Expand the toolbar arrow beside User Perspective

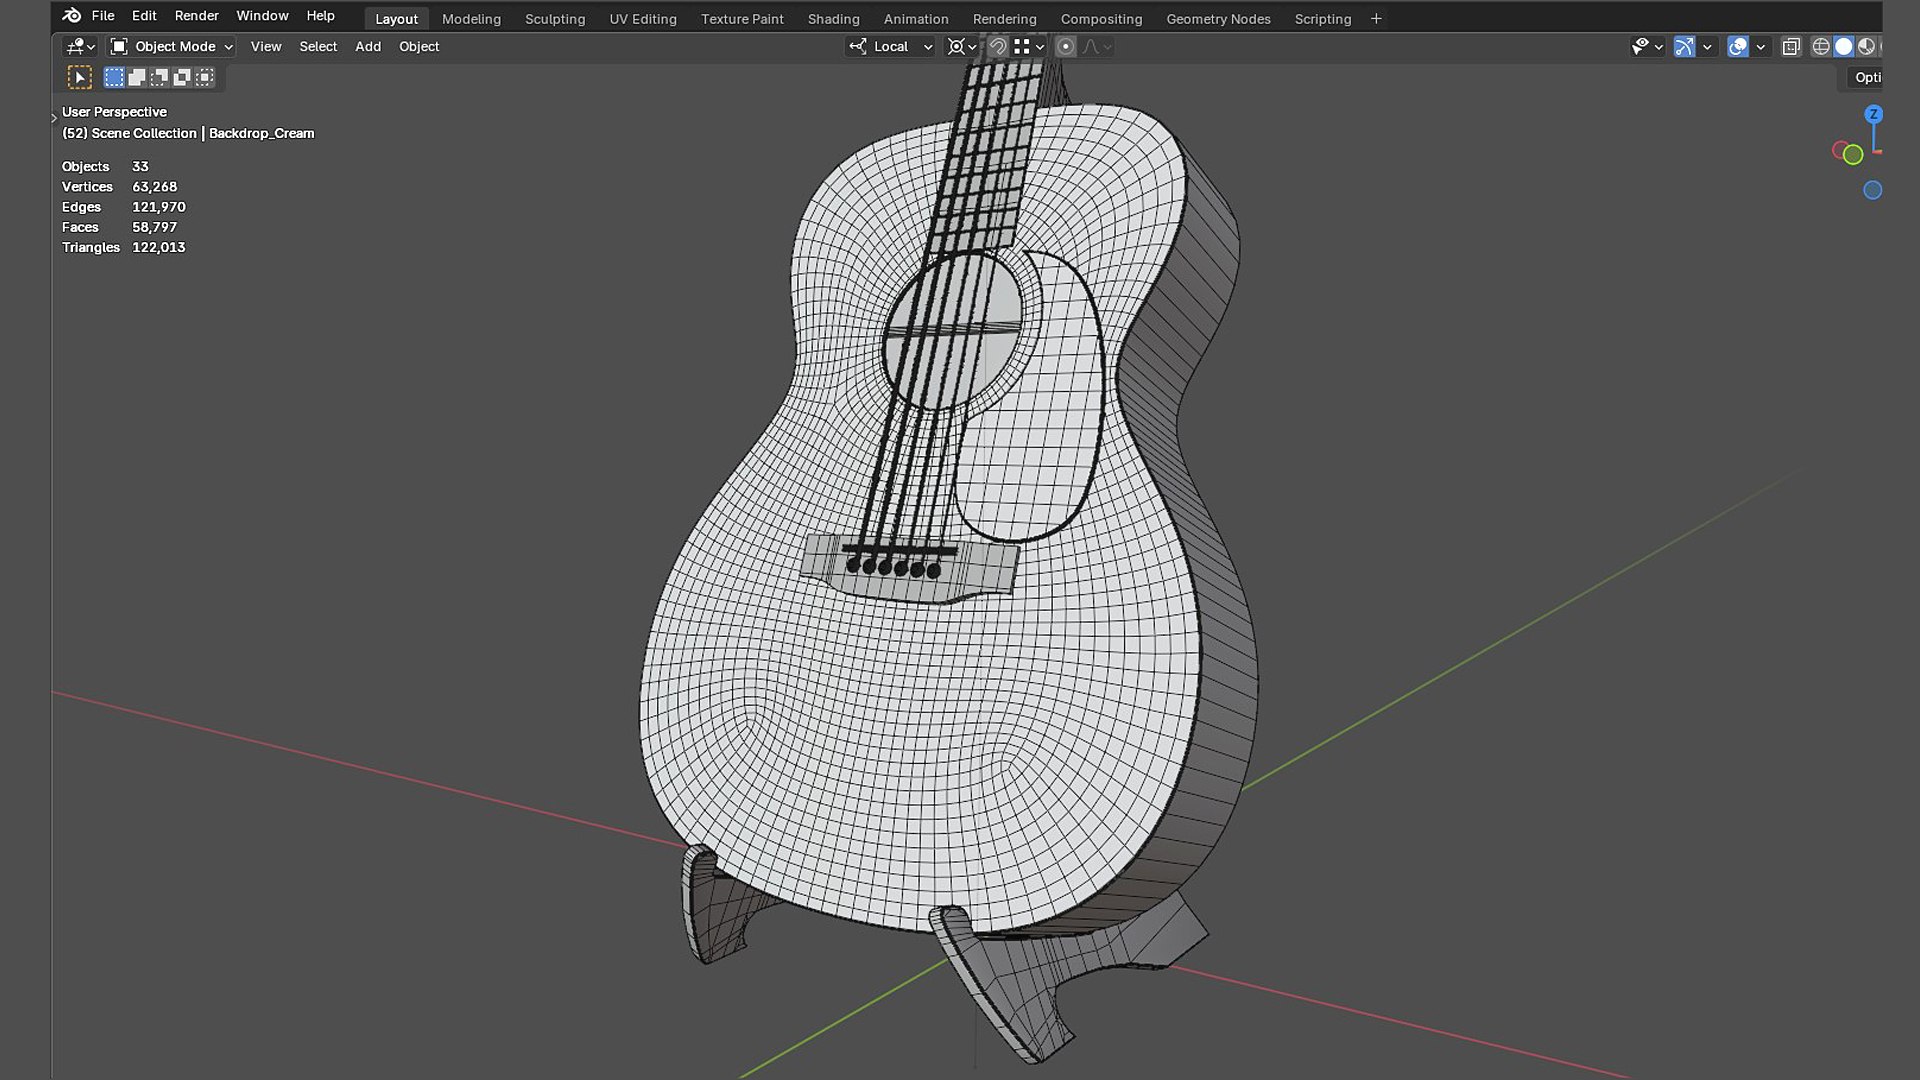tap(54, 118)
